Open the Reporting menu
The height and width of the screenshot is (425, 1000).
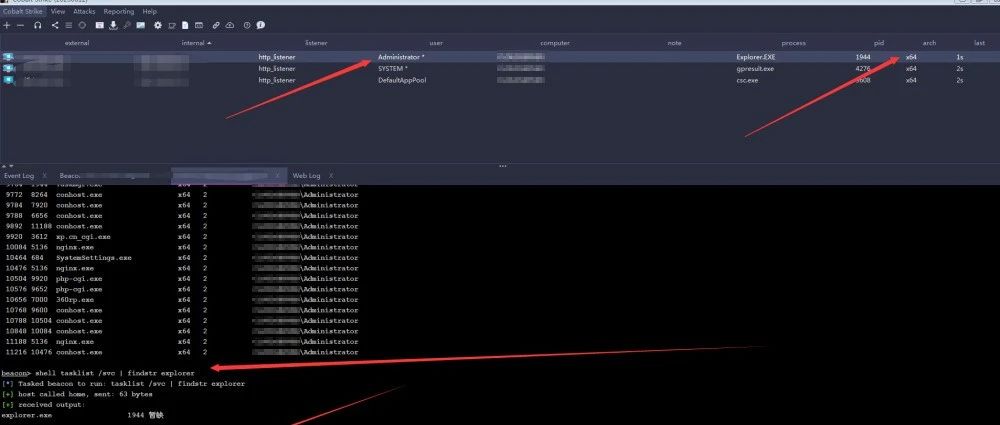pos(119,11)
